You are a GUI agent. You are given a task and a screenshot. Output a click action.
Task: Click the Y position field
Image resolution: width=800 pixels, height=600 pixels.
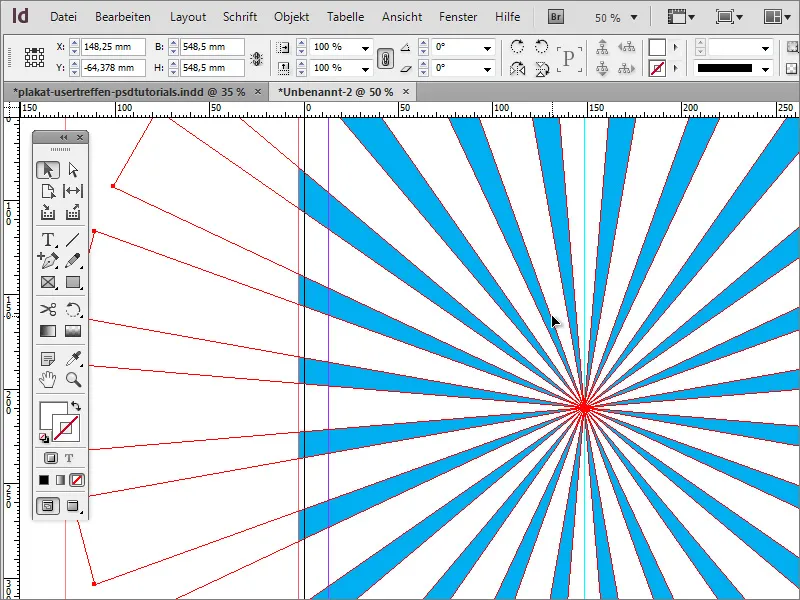(x=113, y=67)
